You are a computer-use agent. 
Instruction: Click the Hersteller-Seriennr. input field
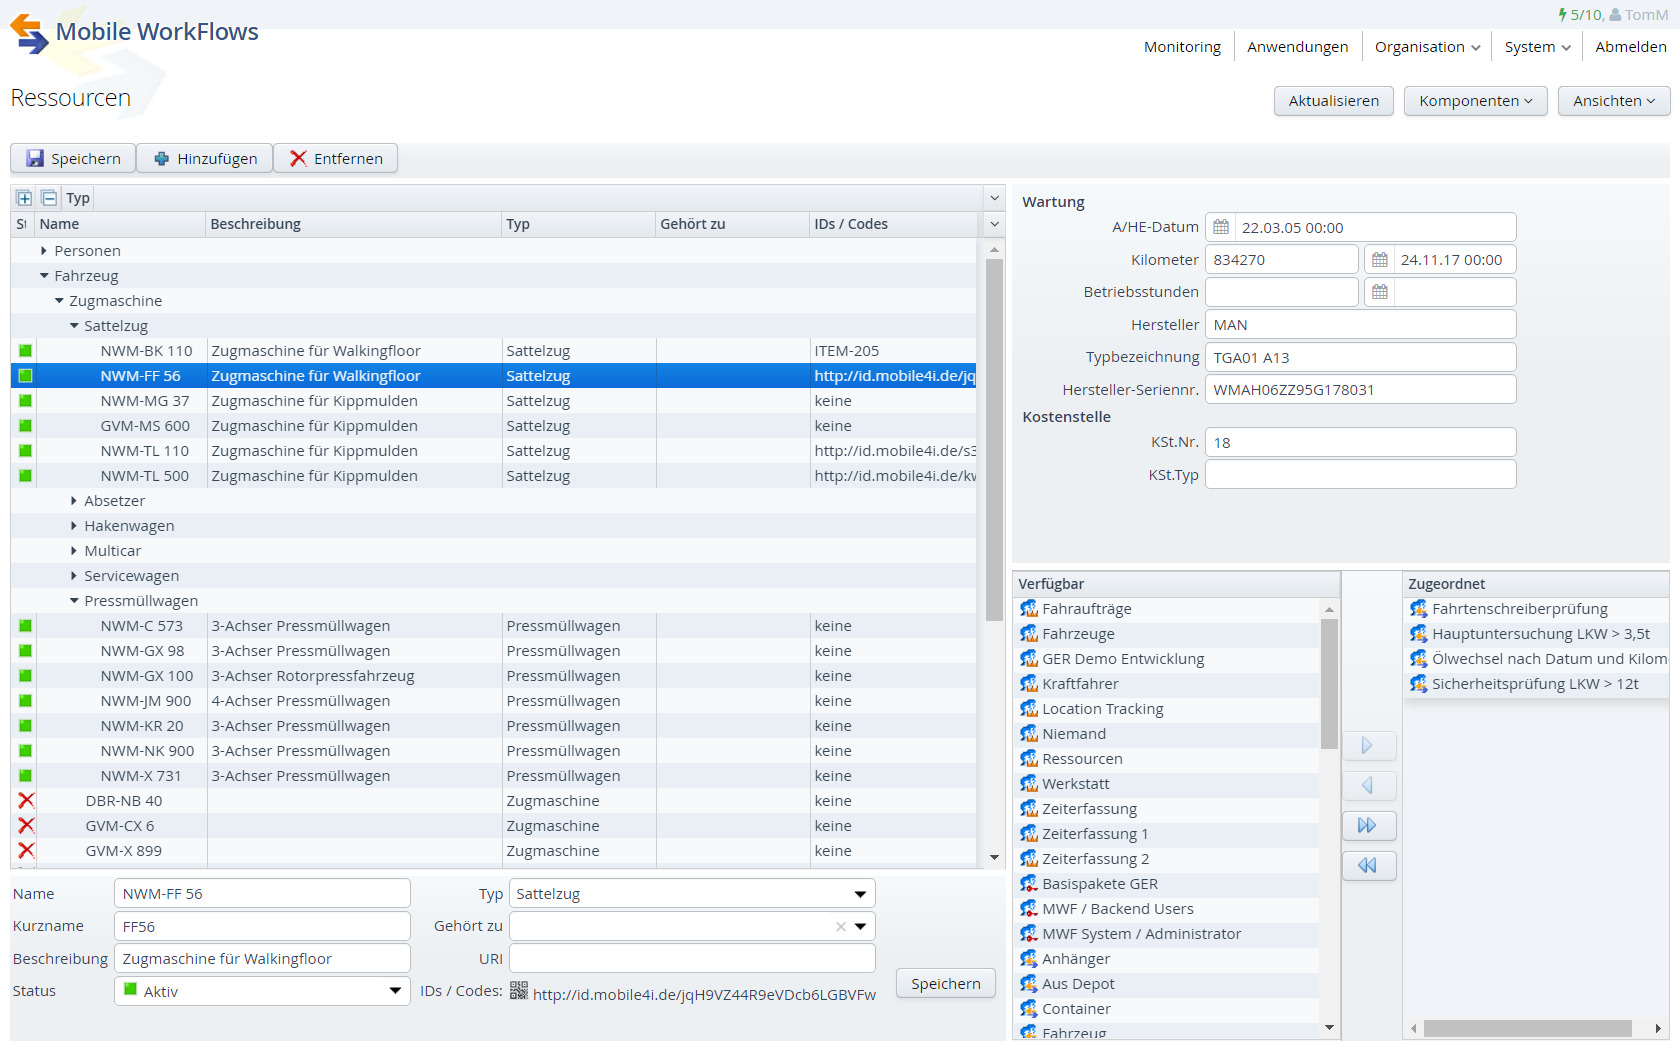click(1360, 390)
